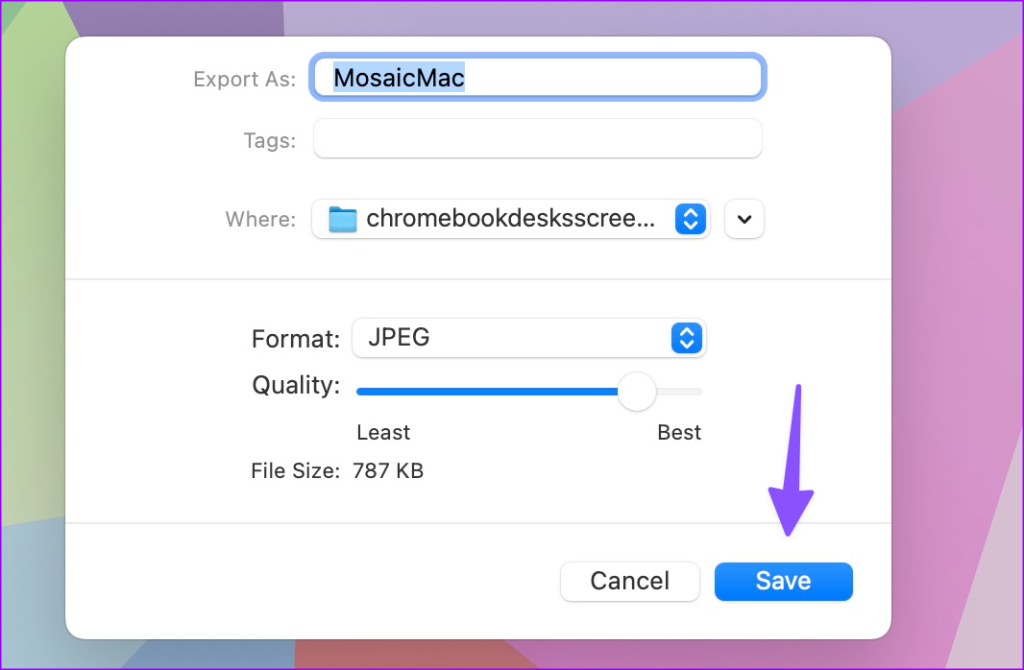Click the grey Quality track end near Best
The width and height of the screenshot is (1024, 670).
coord(692,391)
